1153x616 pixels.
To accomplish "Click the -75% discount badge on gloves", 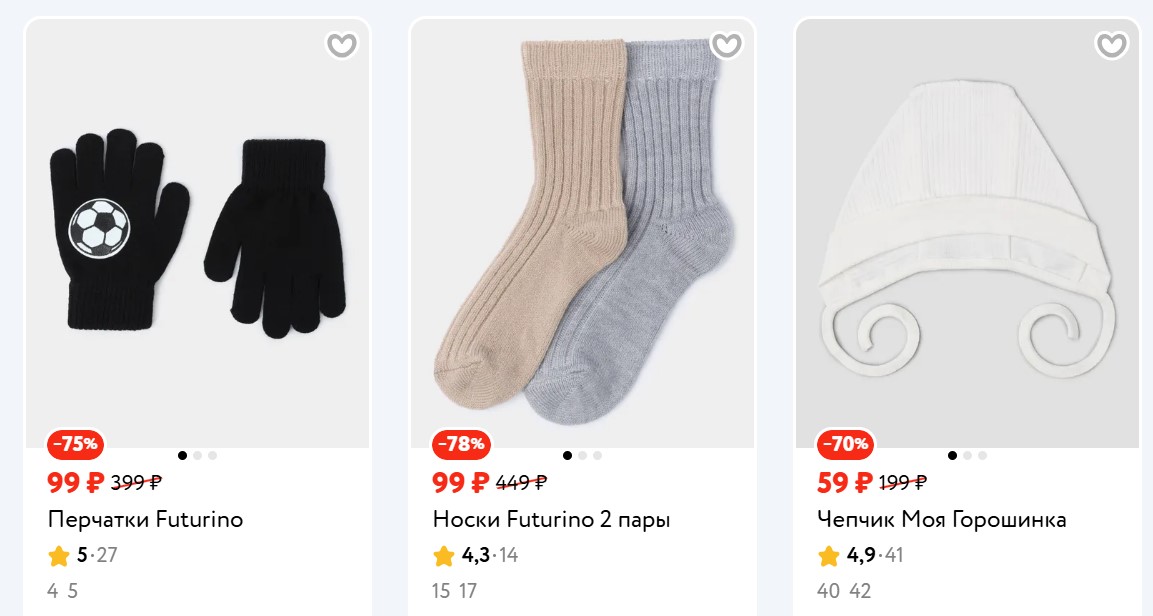I will tap(75, 444).
